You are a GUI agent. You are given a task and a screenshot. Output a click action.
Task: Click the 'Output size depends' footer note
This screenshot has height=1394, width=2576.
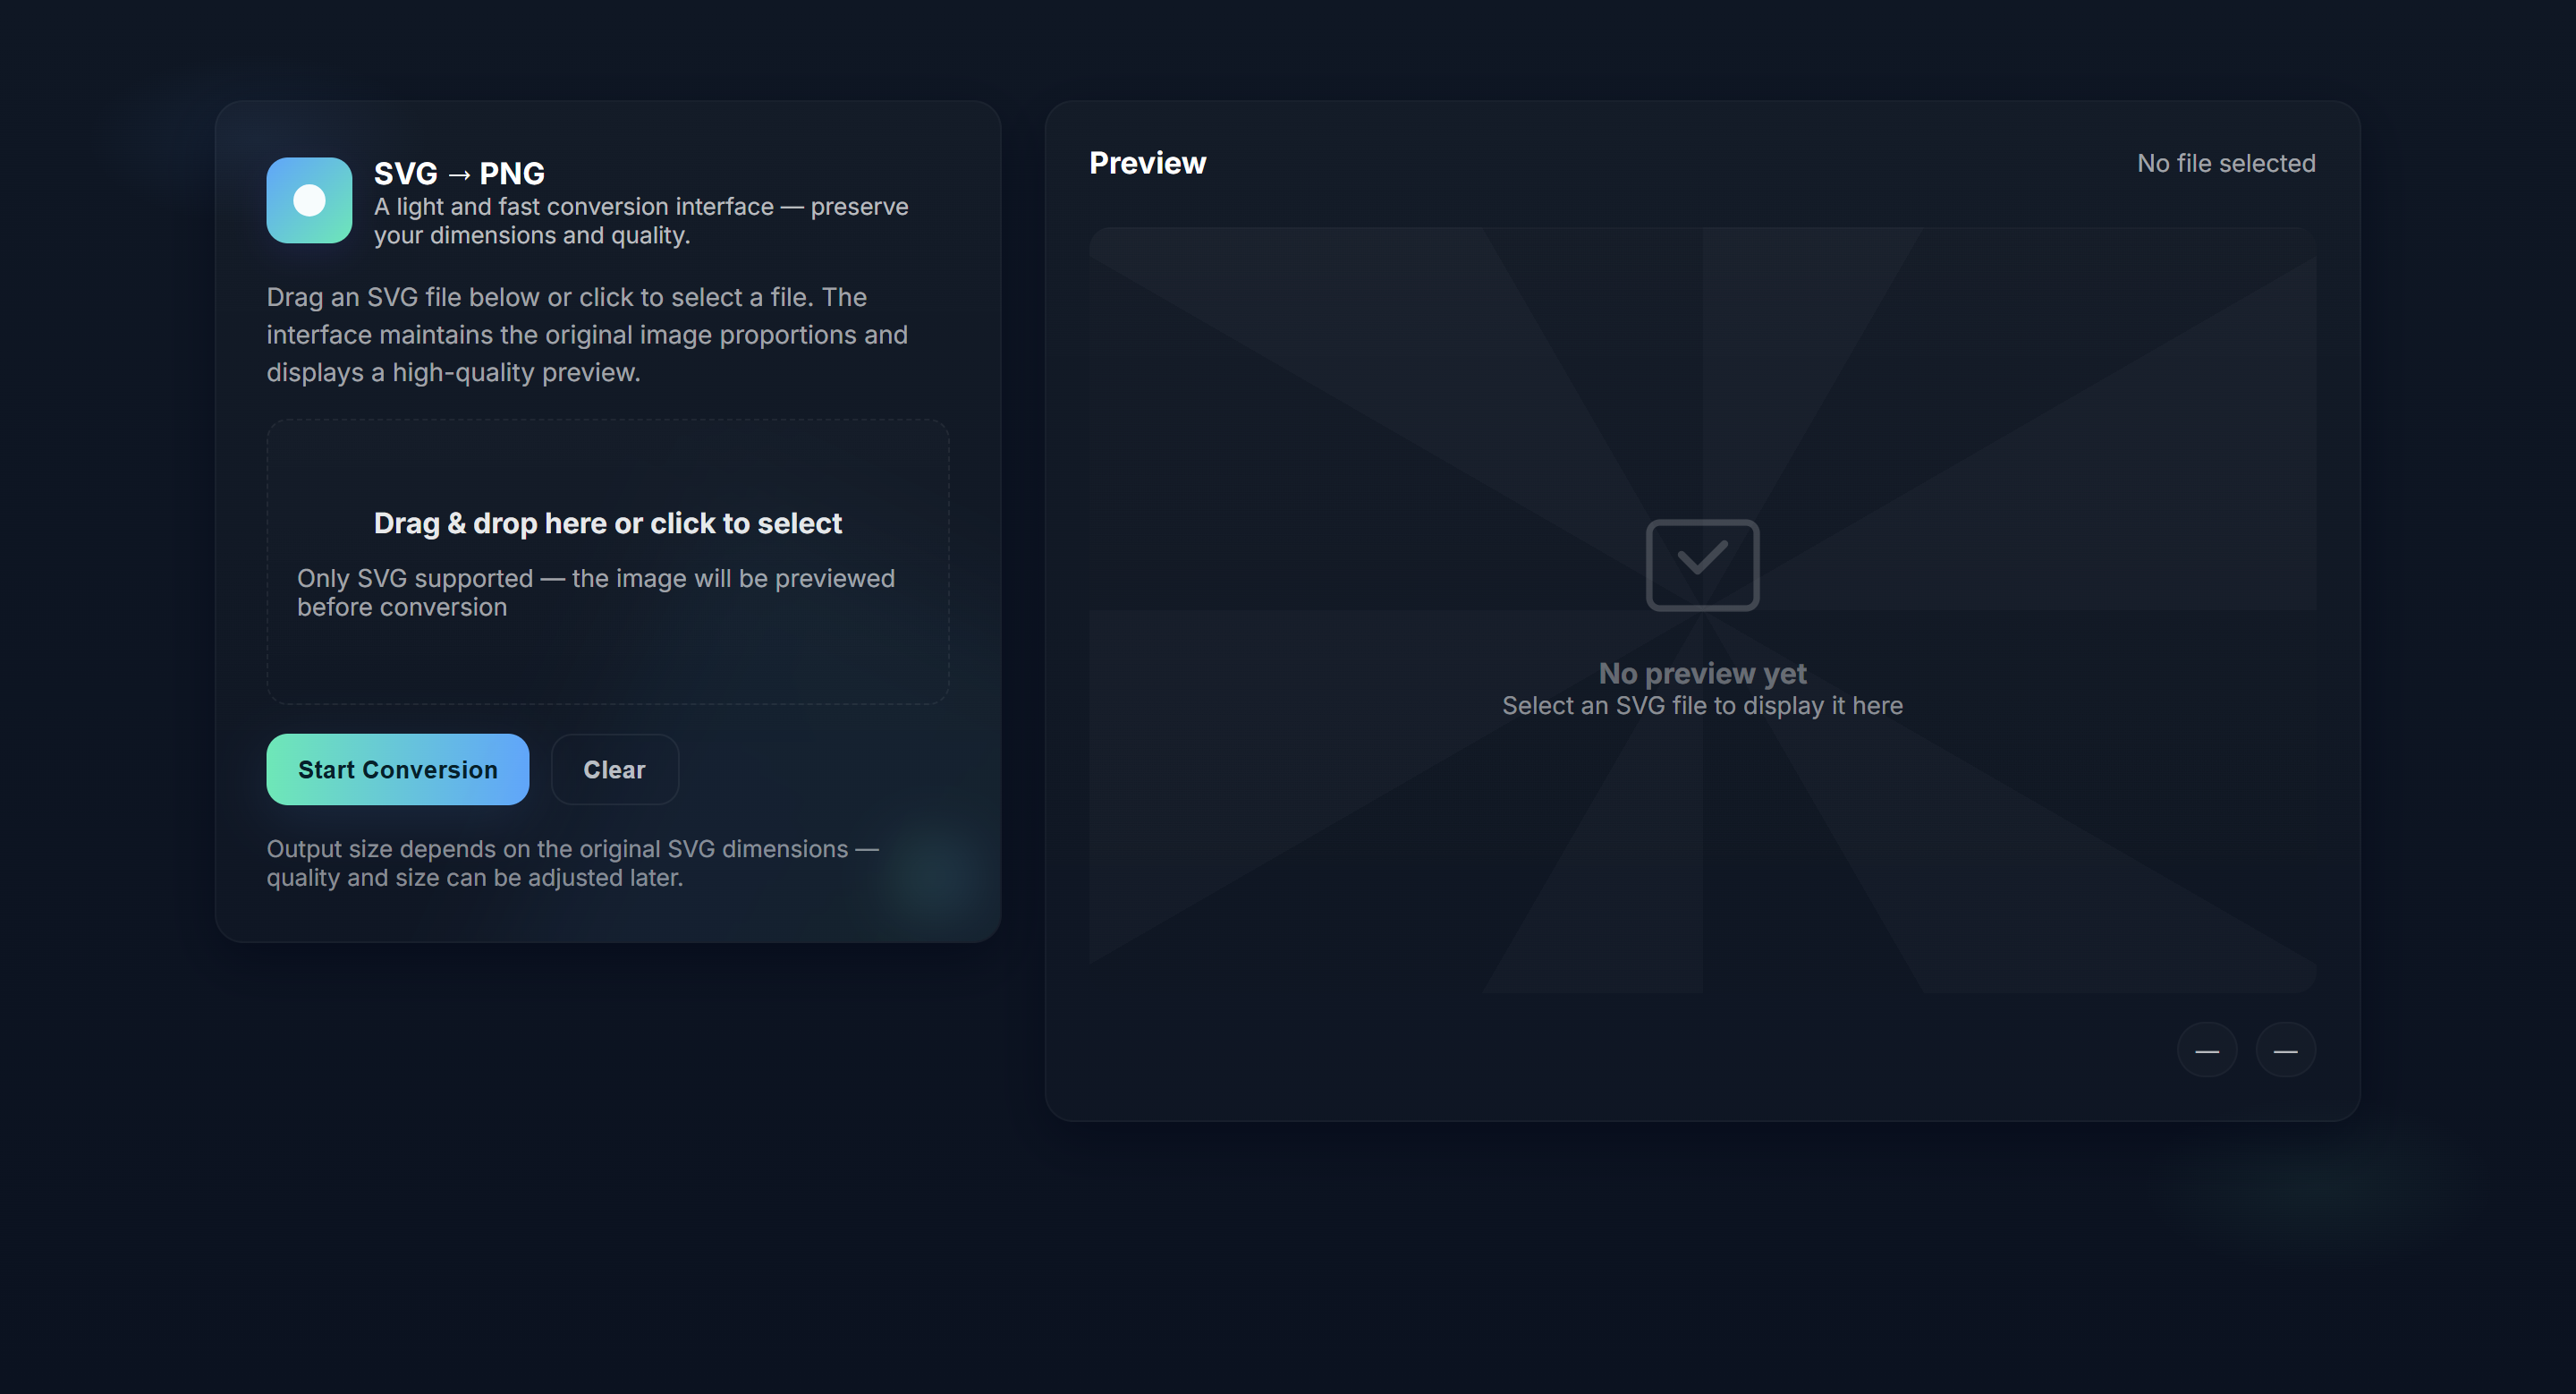(573, 862)
